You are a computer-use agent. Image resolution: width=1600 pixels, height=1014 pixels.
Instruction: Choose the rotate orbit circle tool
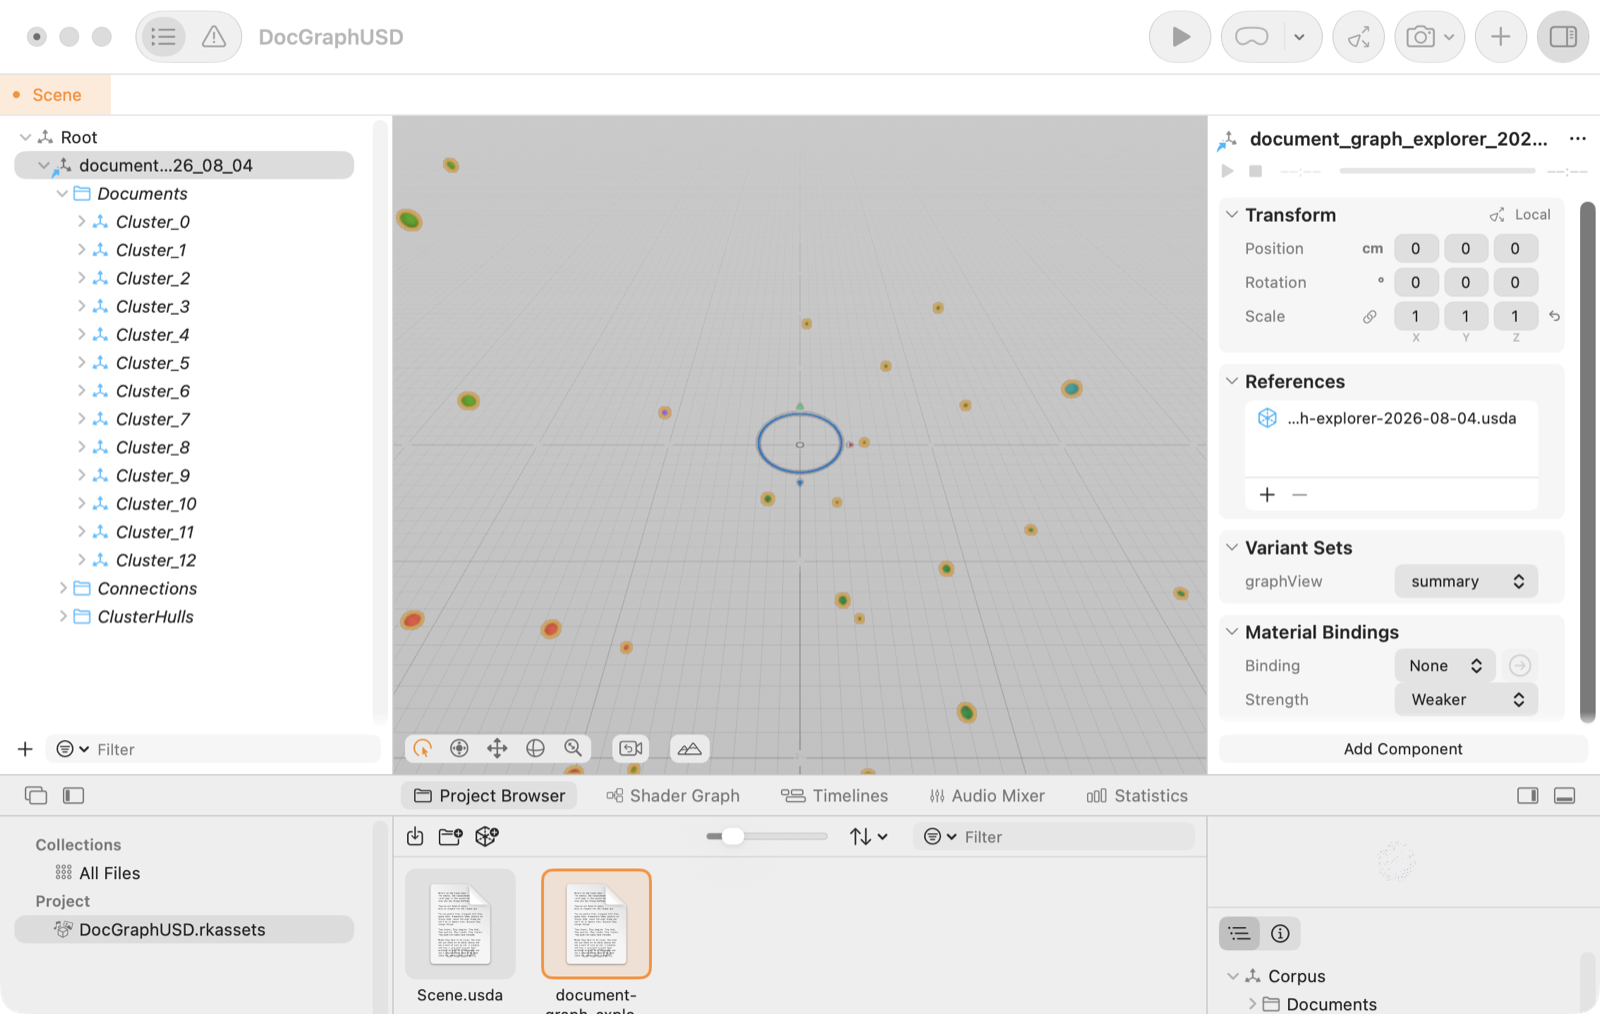click(x=535, y=748)
